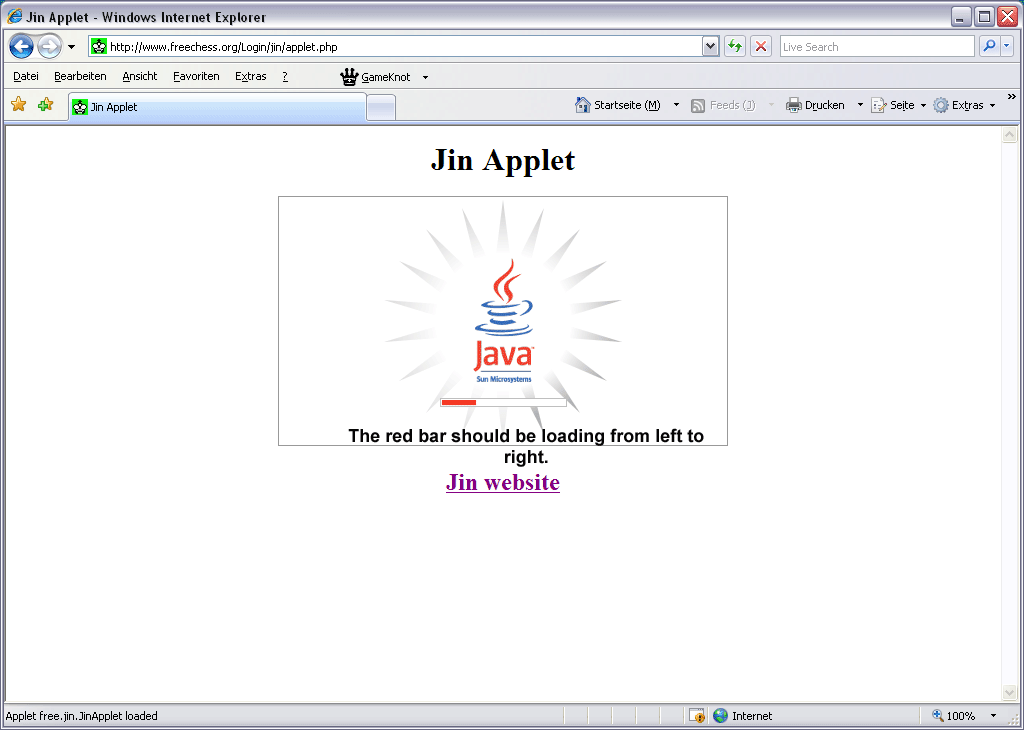Click the Internet Explorer title bar icon
1024x730 pixels.
point(14,16)
